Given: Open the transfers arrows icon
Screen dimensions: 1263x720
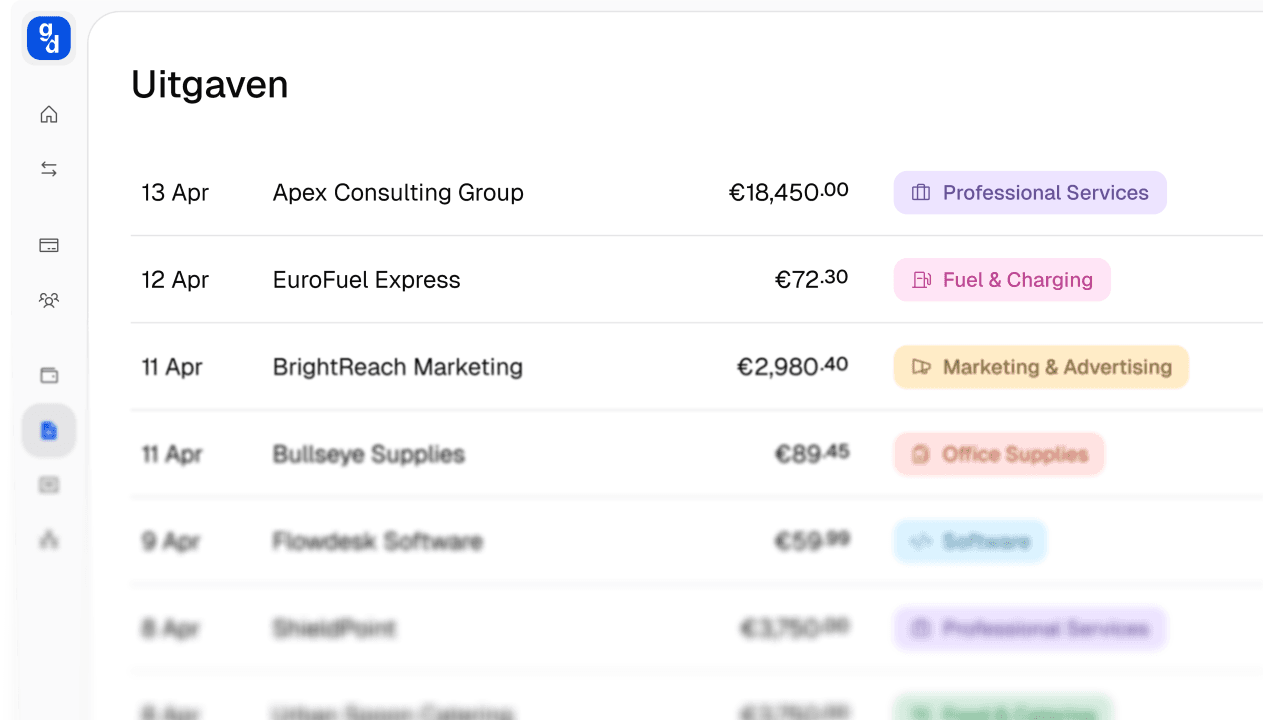Looking at the screenshot, I should tap(49, 169).
